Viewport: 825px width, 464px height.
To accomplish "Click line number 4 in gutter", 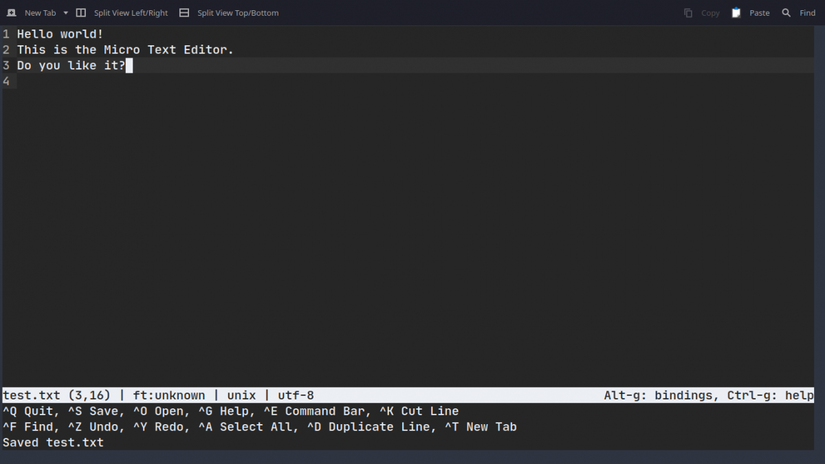I will coord(6,81).
